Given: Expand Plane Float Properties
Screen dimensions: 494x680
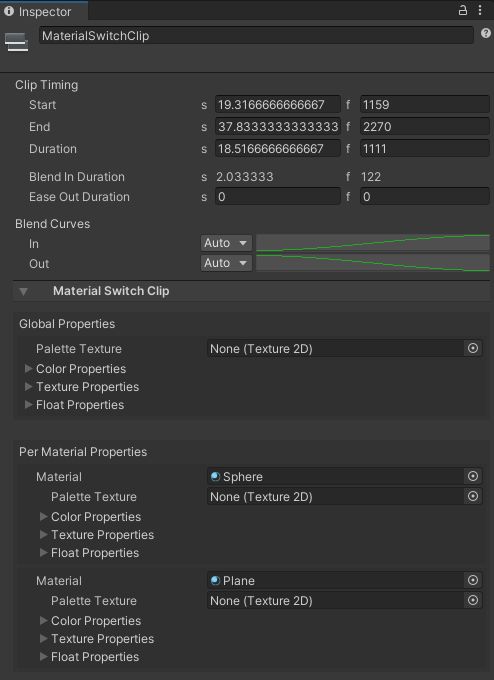Looking at the screenshot, I should click(x=43, y=657).
